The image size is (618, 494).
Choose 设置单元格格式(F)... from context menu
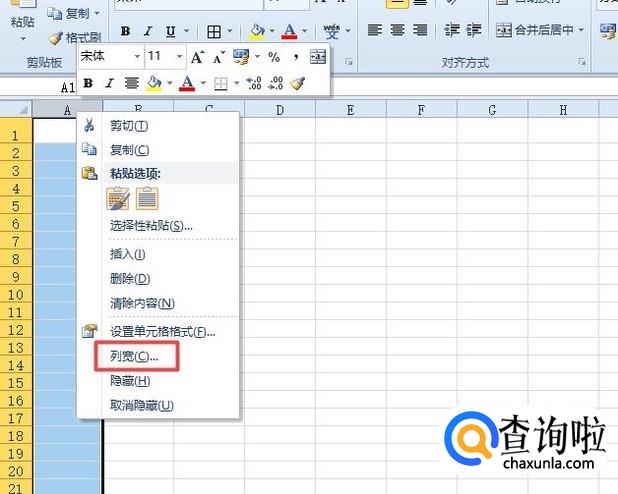click(x=159, y=332)
